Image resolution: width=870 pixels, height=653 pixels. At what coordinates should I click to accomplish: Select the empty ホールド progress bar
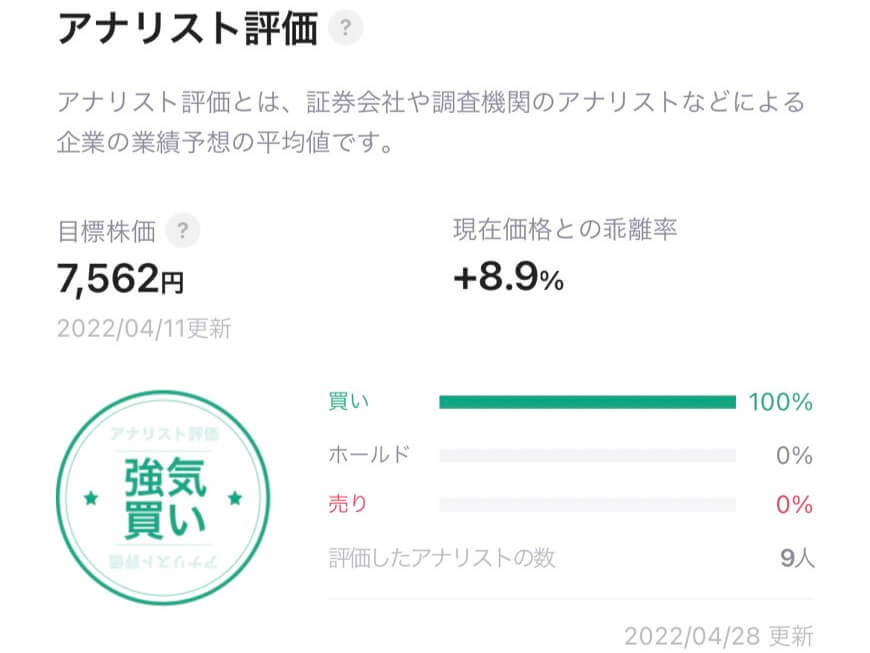tap(588, 455)
